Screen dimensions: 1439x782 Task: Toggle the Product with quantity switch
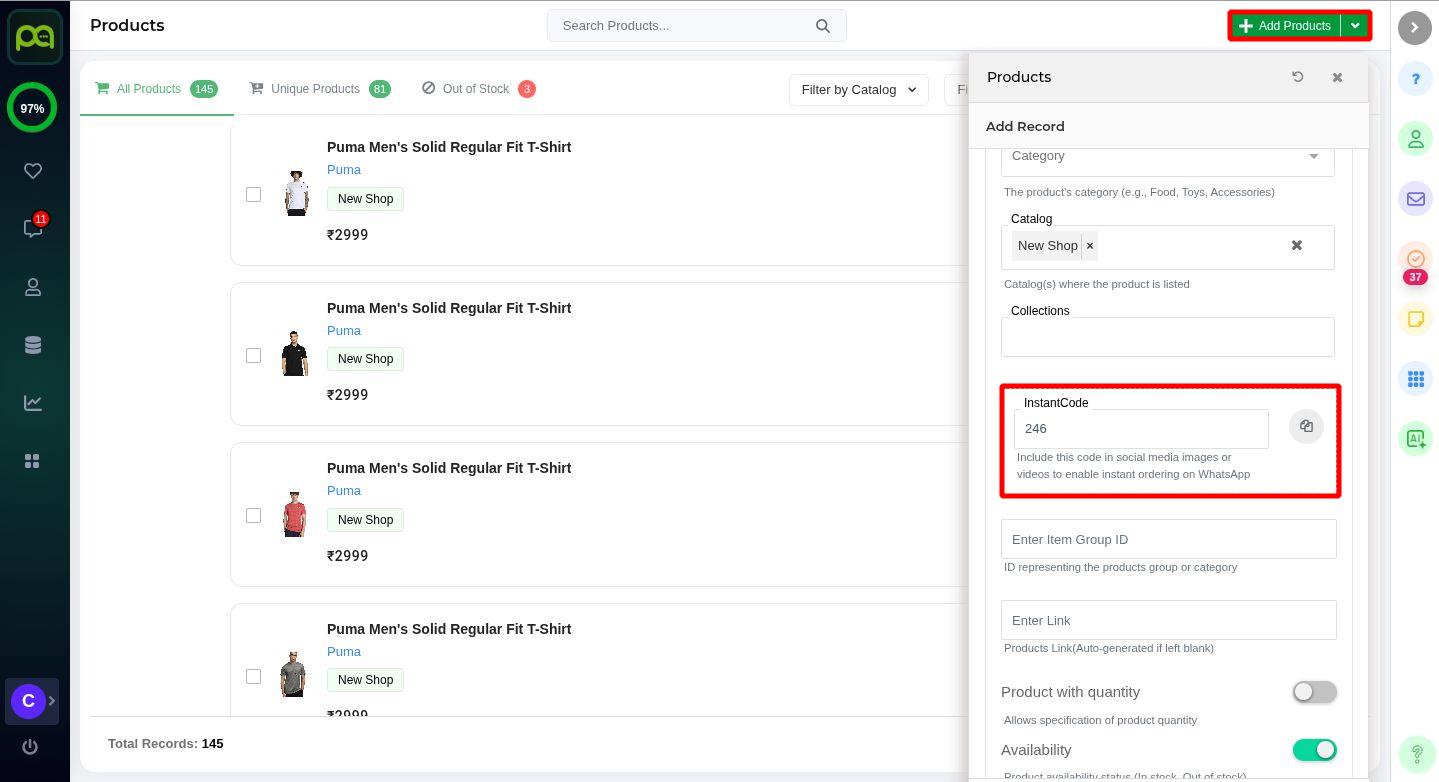click(x=1314, y=692)
